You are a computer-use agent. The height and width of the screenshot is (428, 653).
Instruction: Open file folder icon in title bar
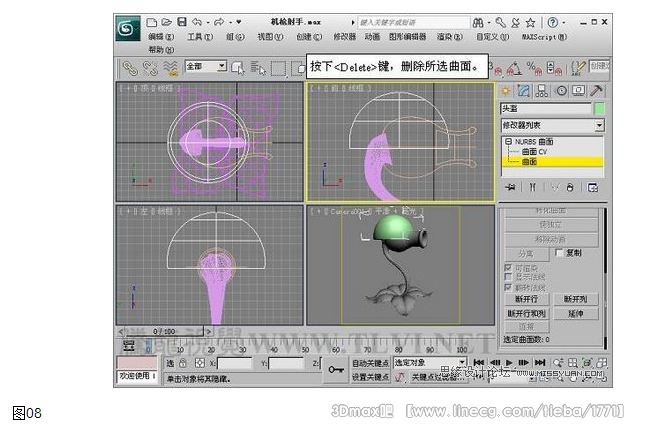coord(167,22)
